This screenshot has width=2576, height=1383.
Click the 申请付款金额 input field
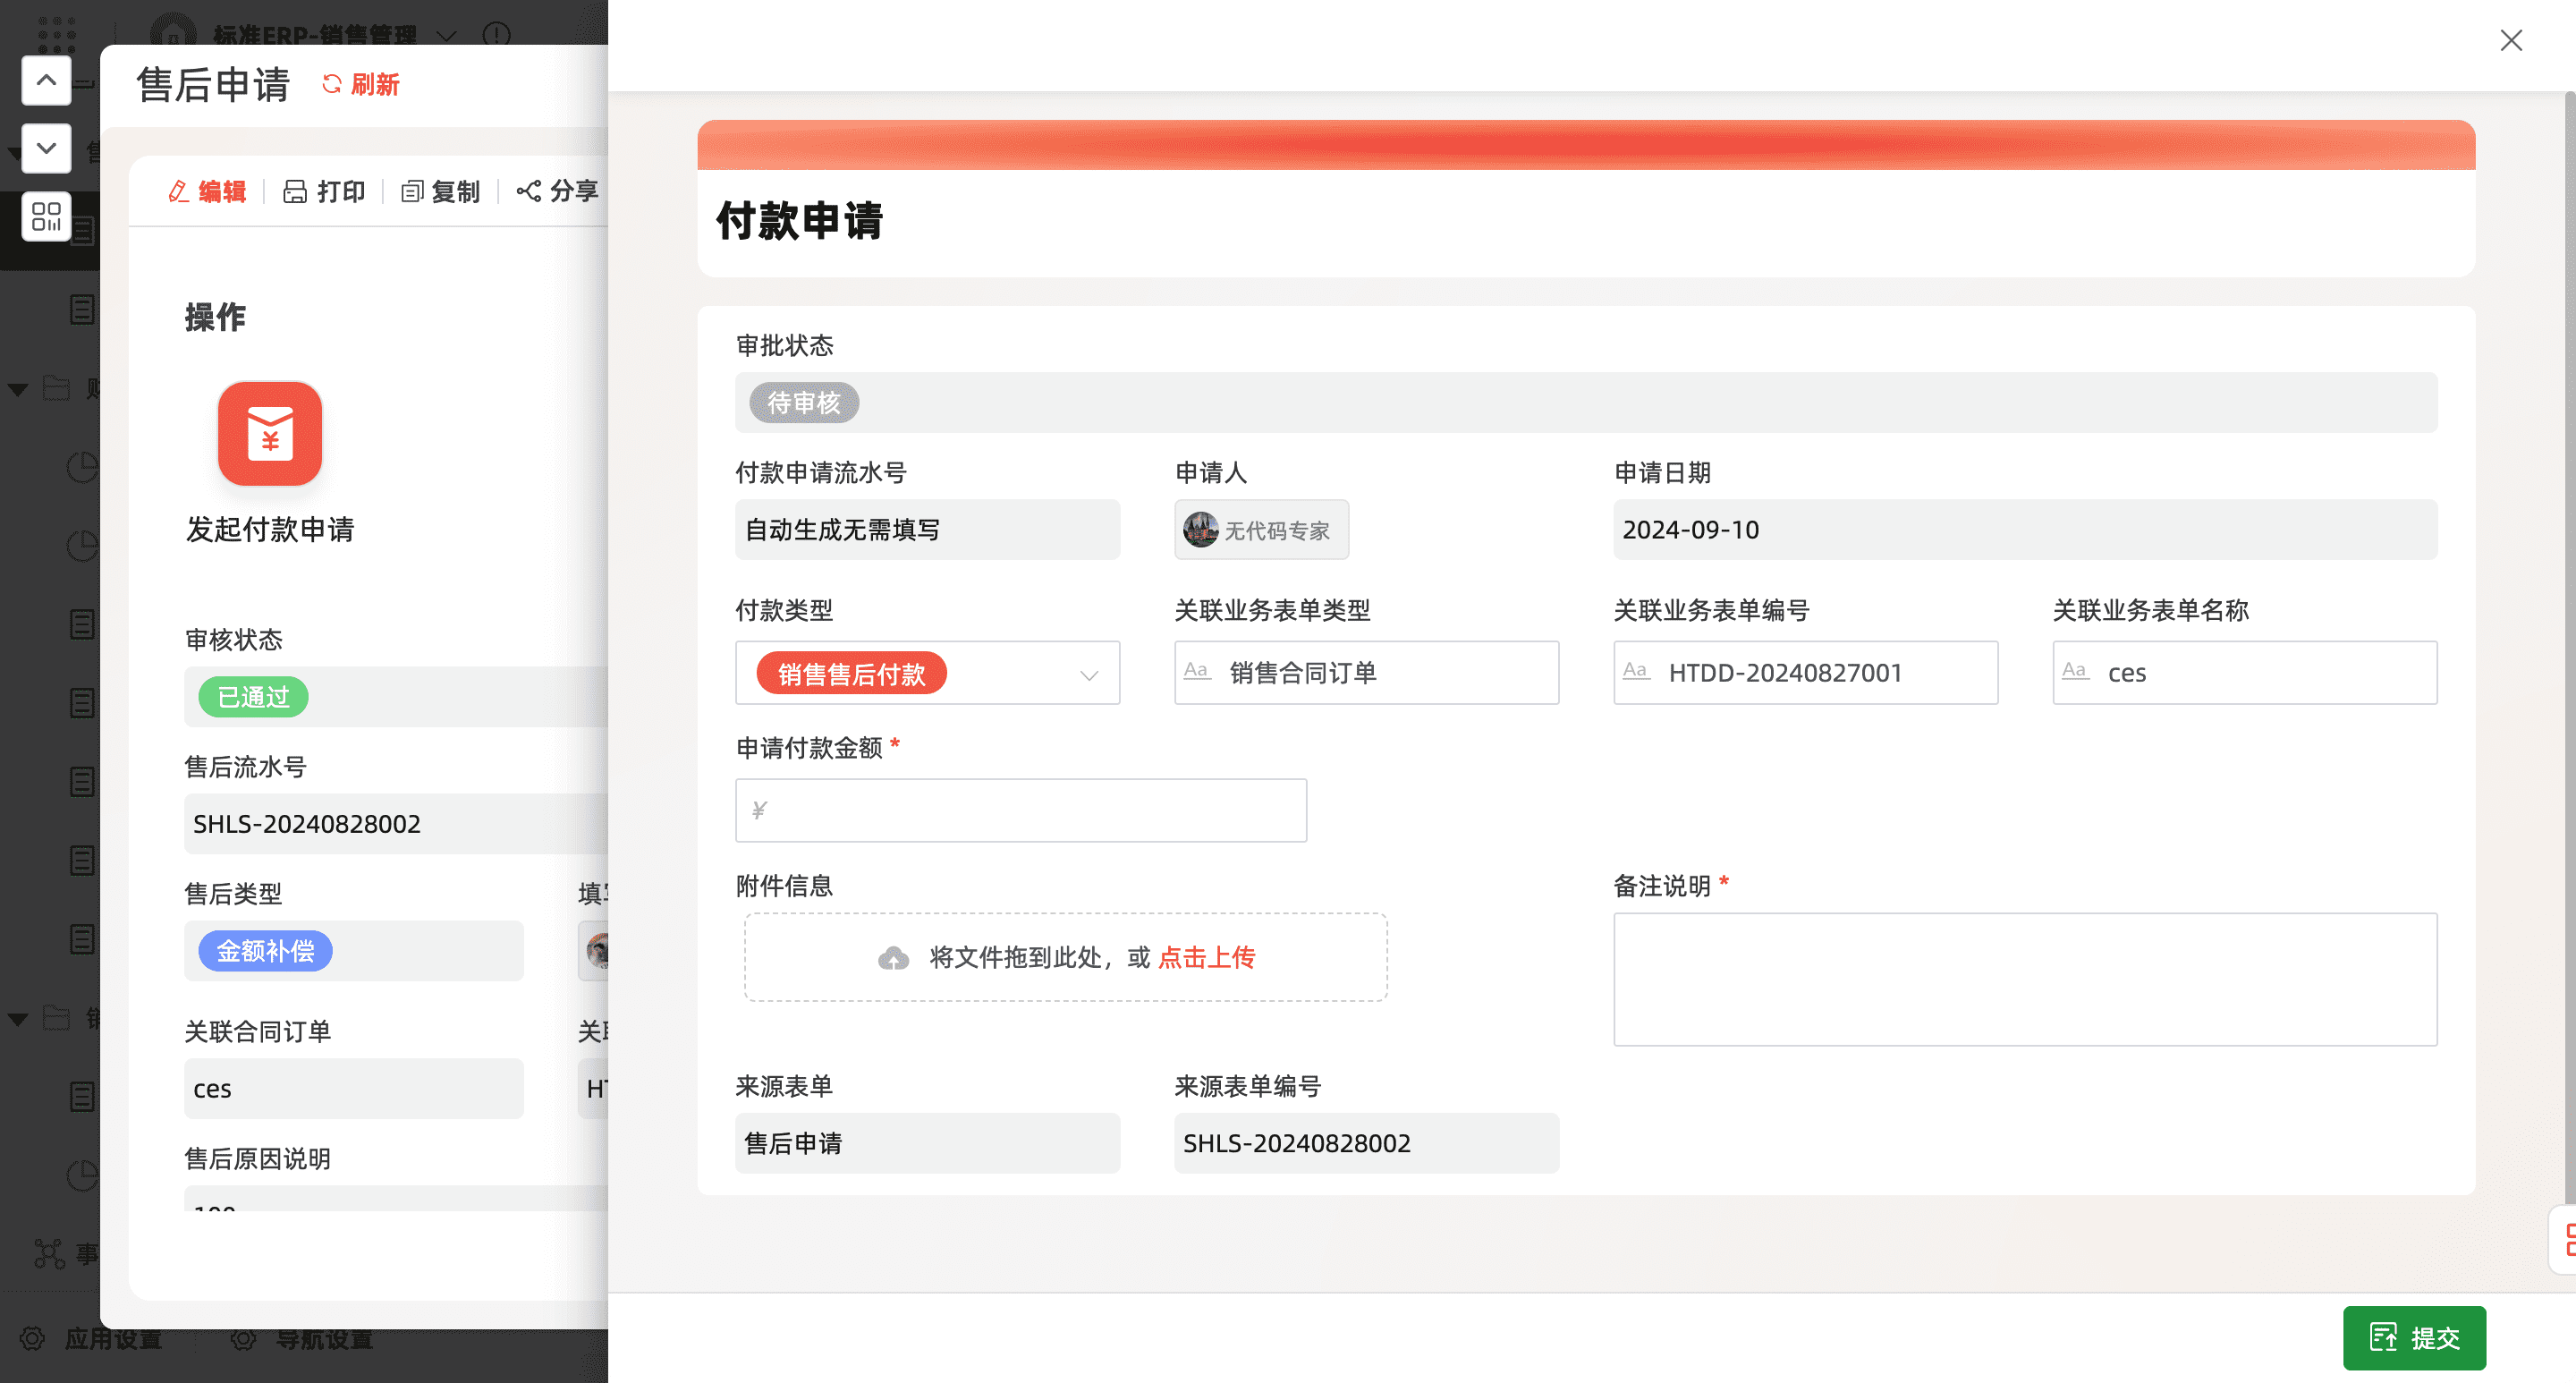(1020, 810)
